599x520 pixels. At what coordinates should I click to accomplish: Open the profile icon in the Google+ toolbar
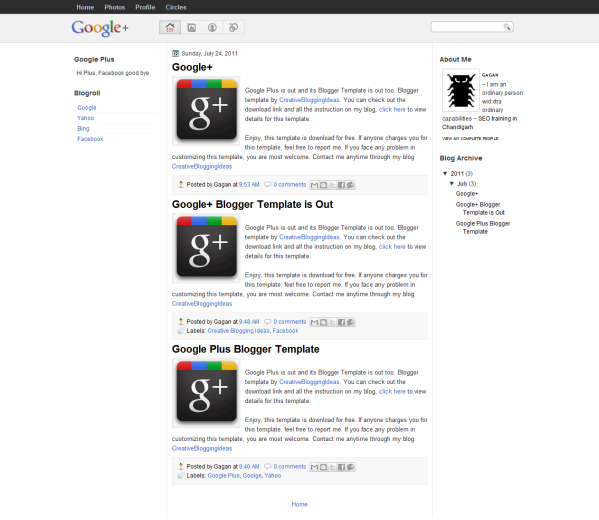212,28
